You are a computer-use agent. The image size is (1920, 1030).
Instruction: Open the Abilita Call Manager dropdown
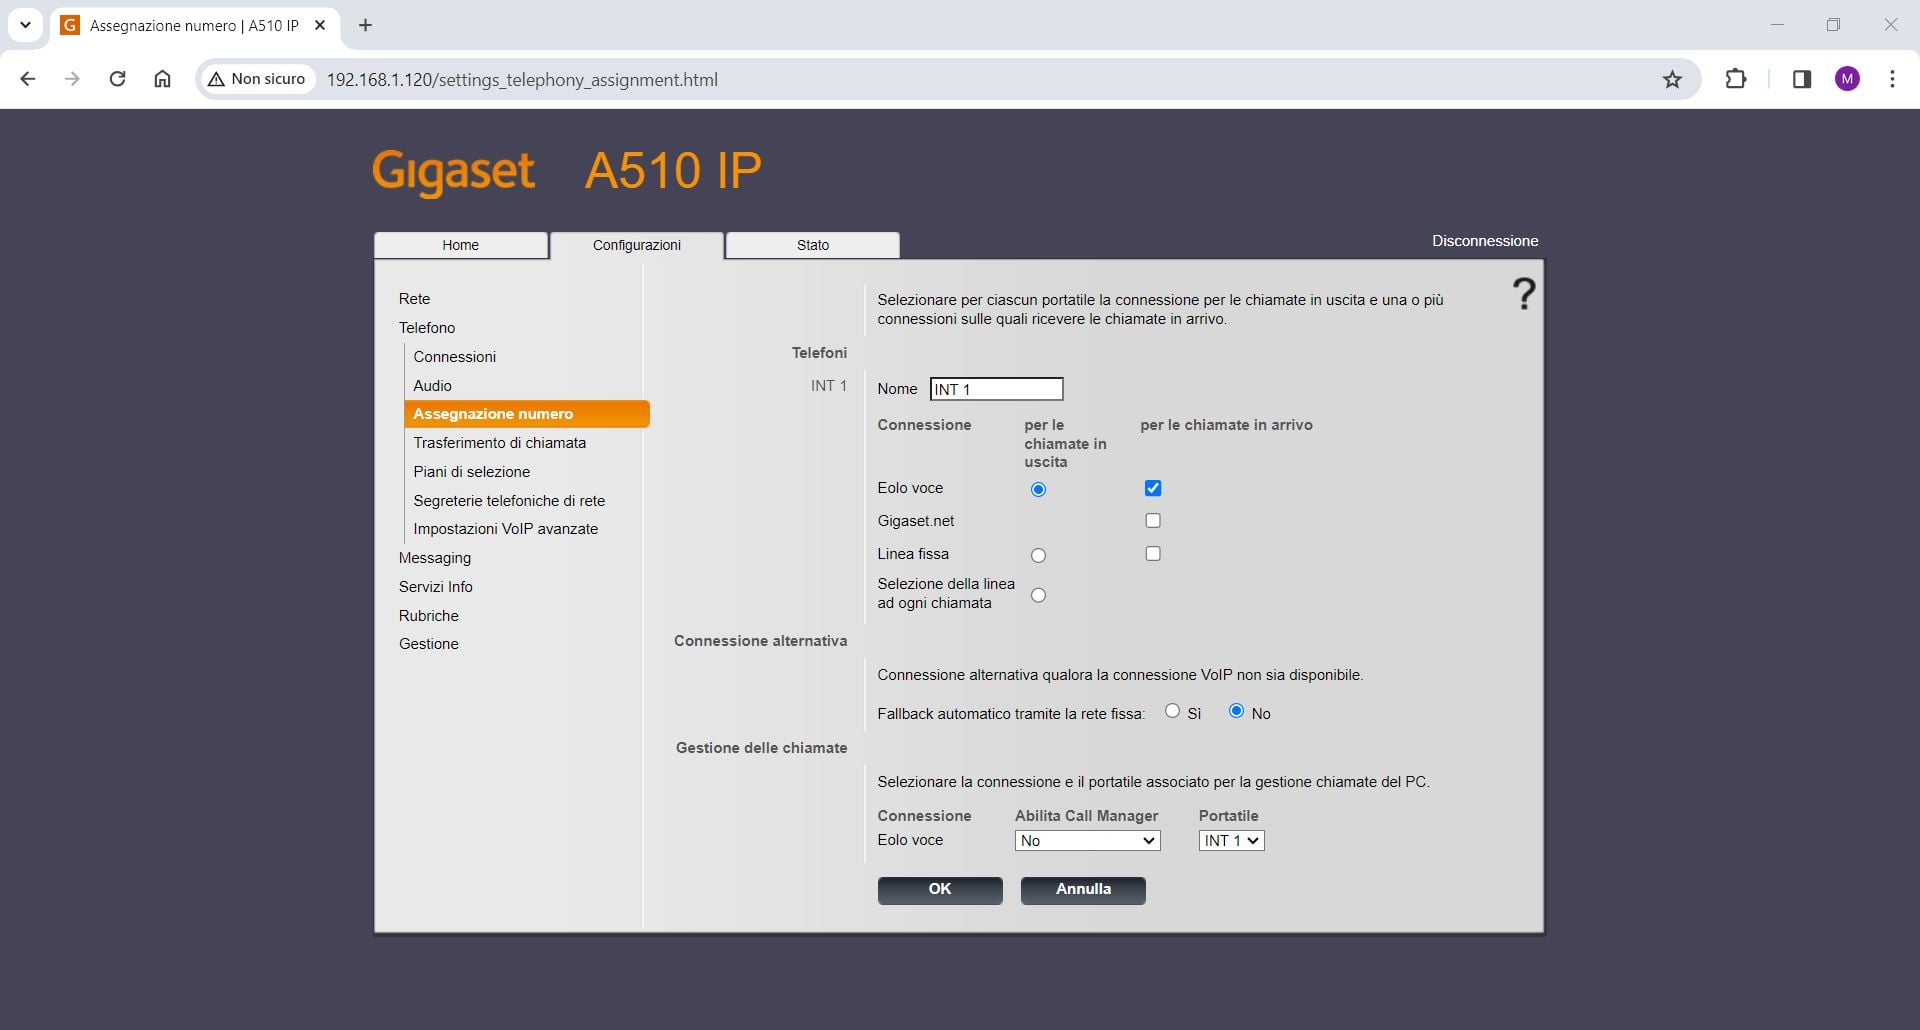click(x=1087, y=841)
